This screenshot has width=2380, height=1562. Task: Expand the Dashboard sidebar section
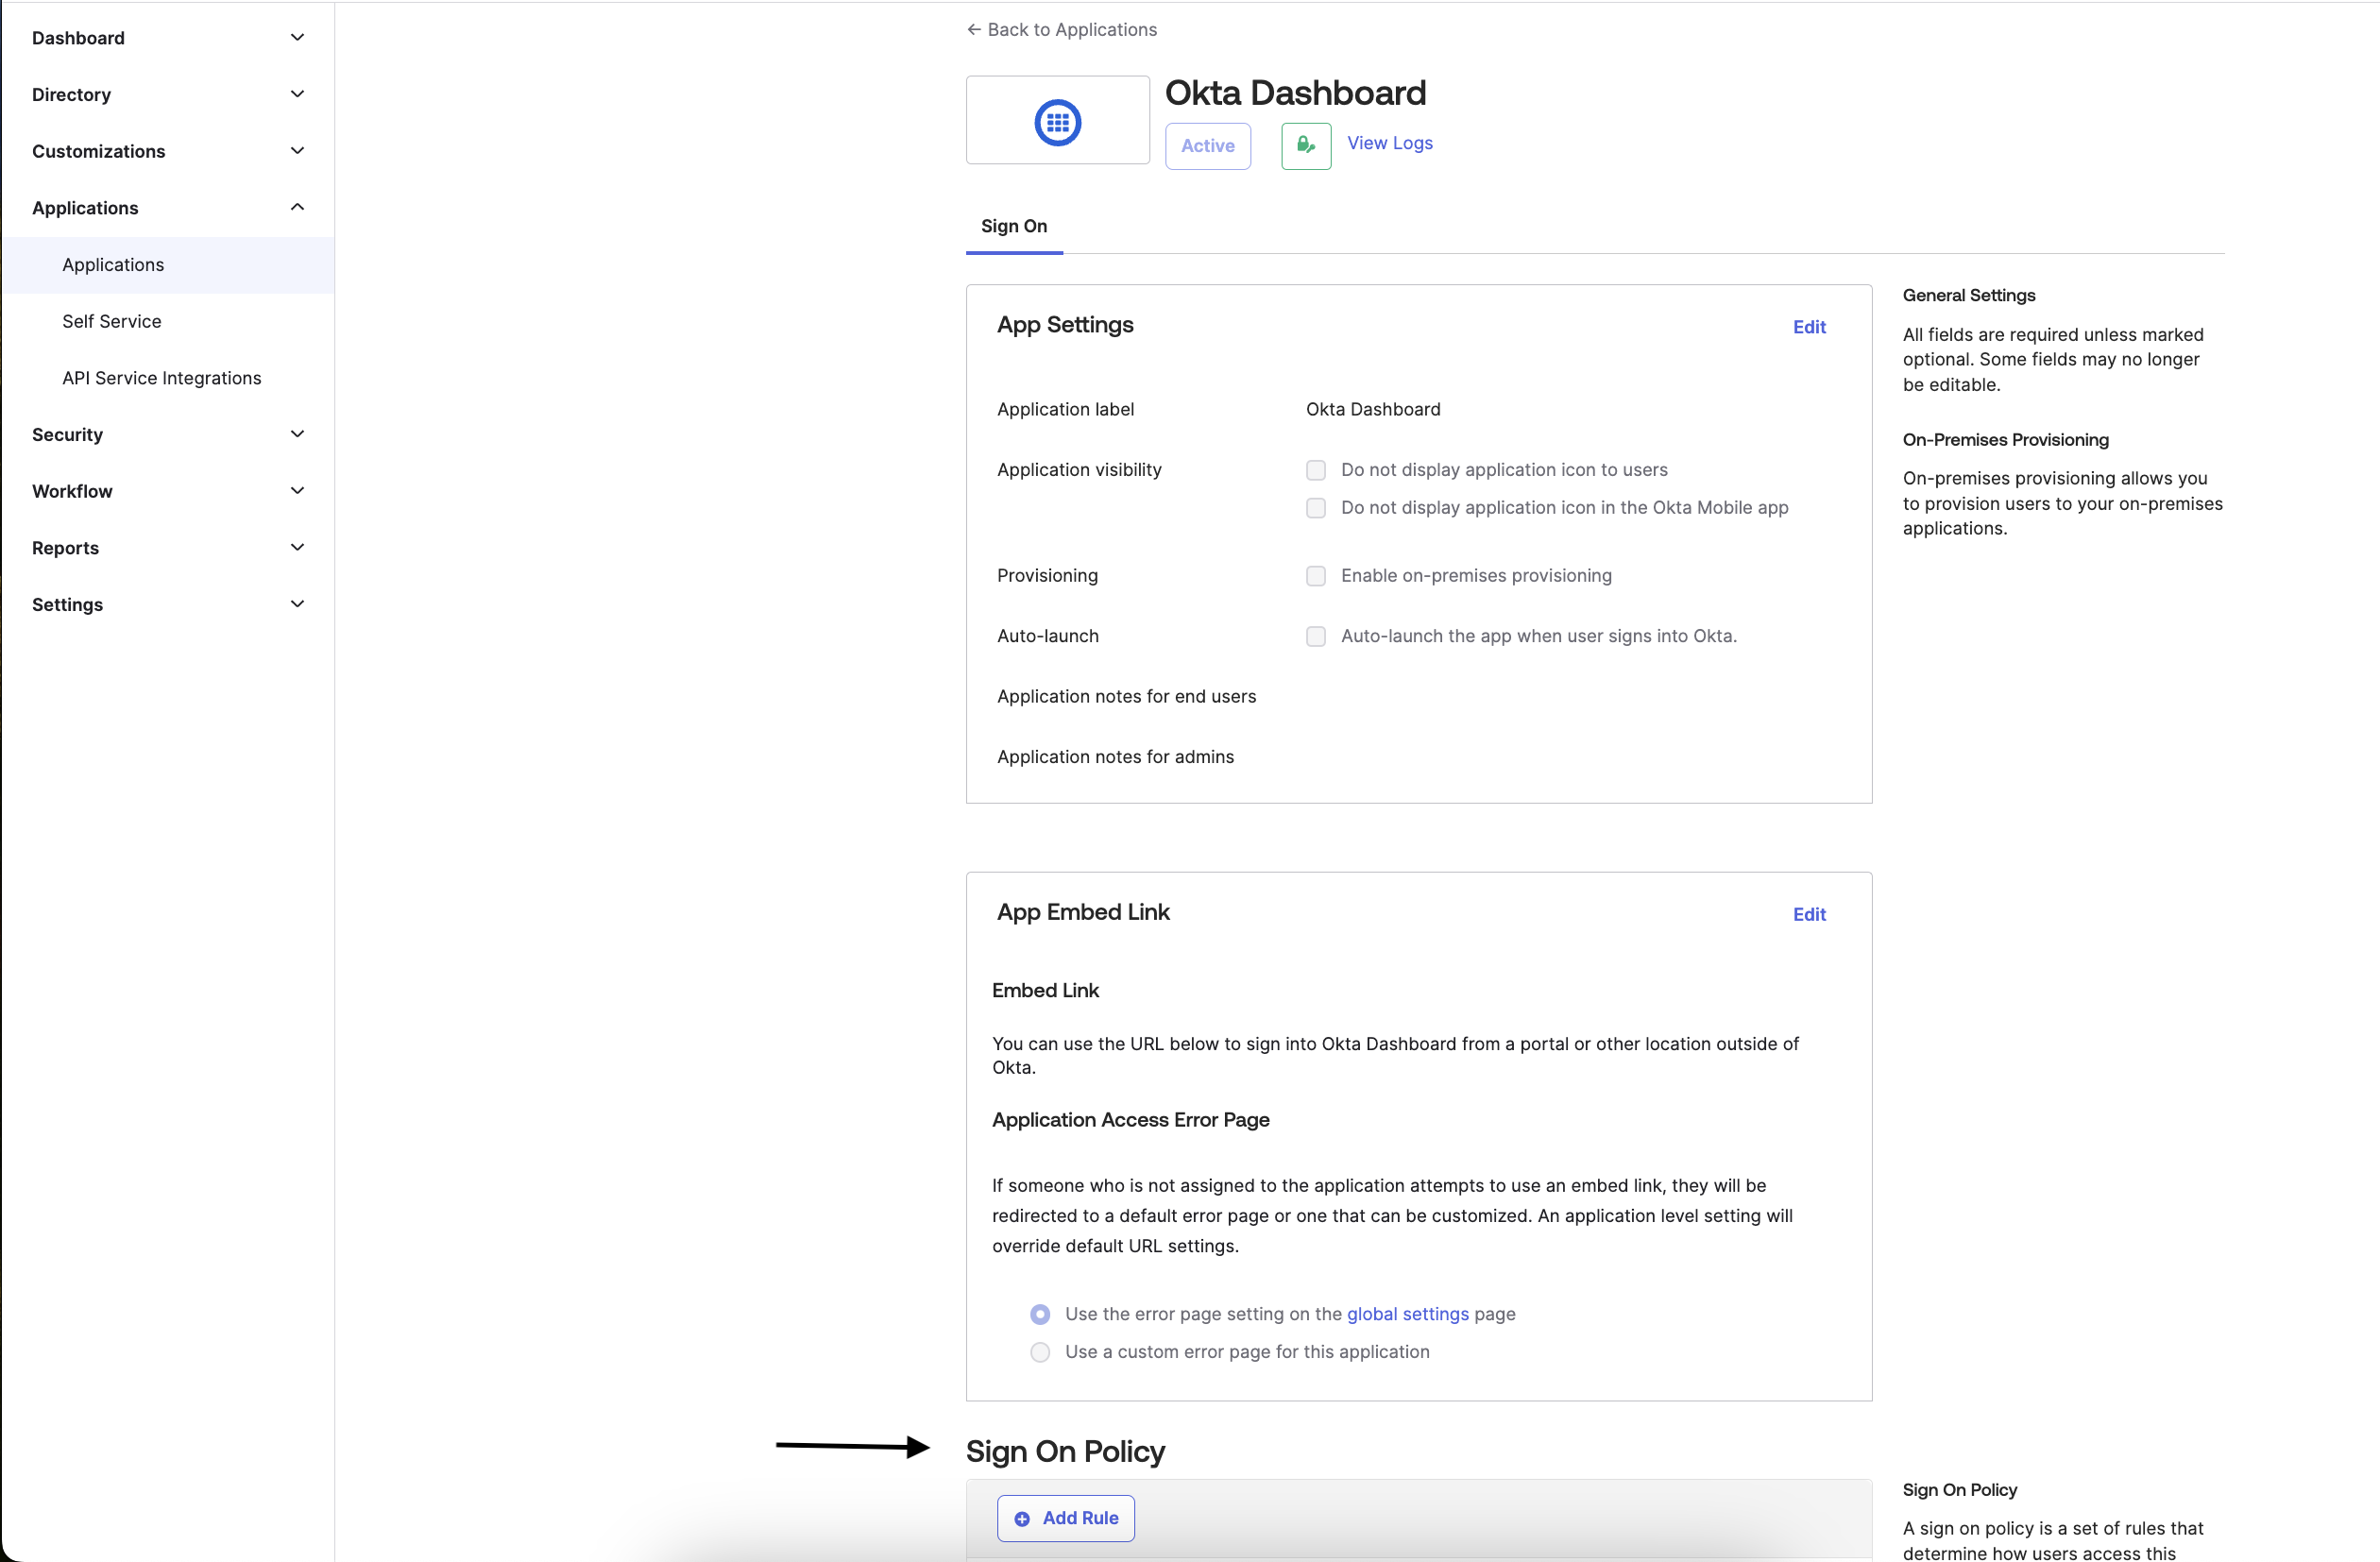pyautogui.click(x=167, y=38)
